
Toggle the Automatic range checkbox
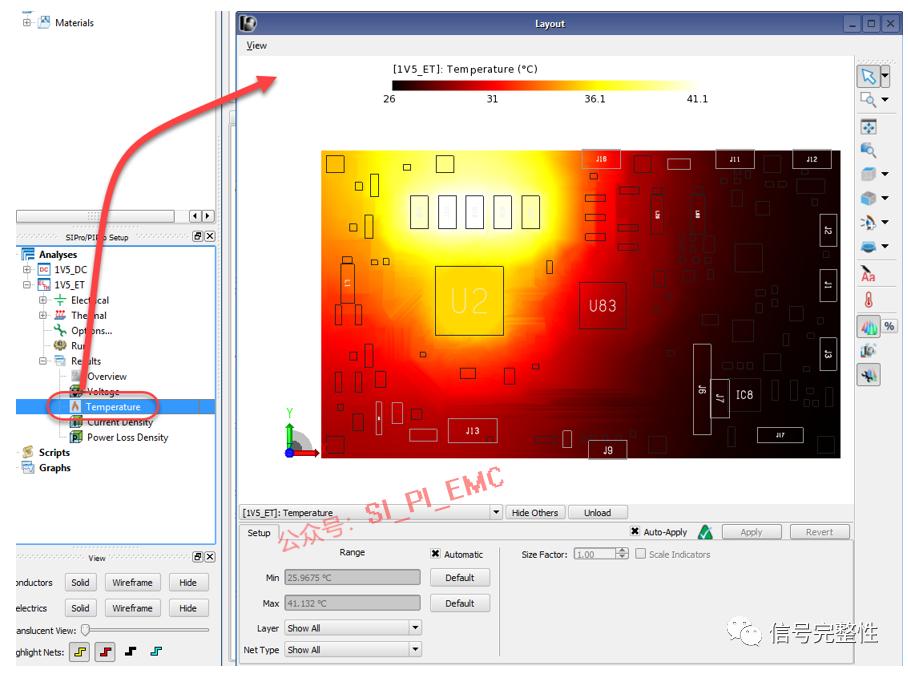click(x=435, y=554)
